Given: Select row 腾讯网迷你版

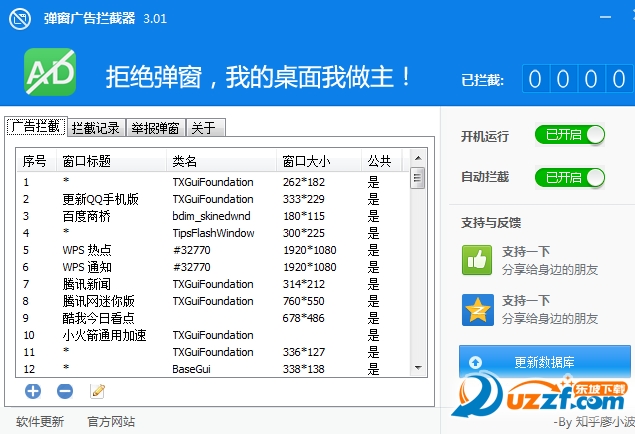Looking at the screenshot, I should [213, 301].
